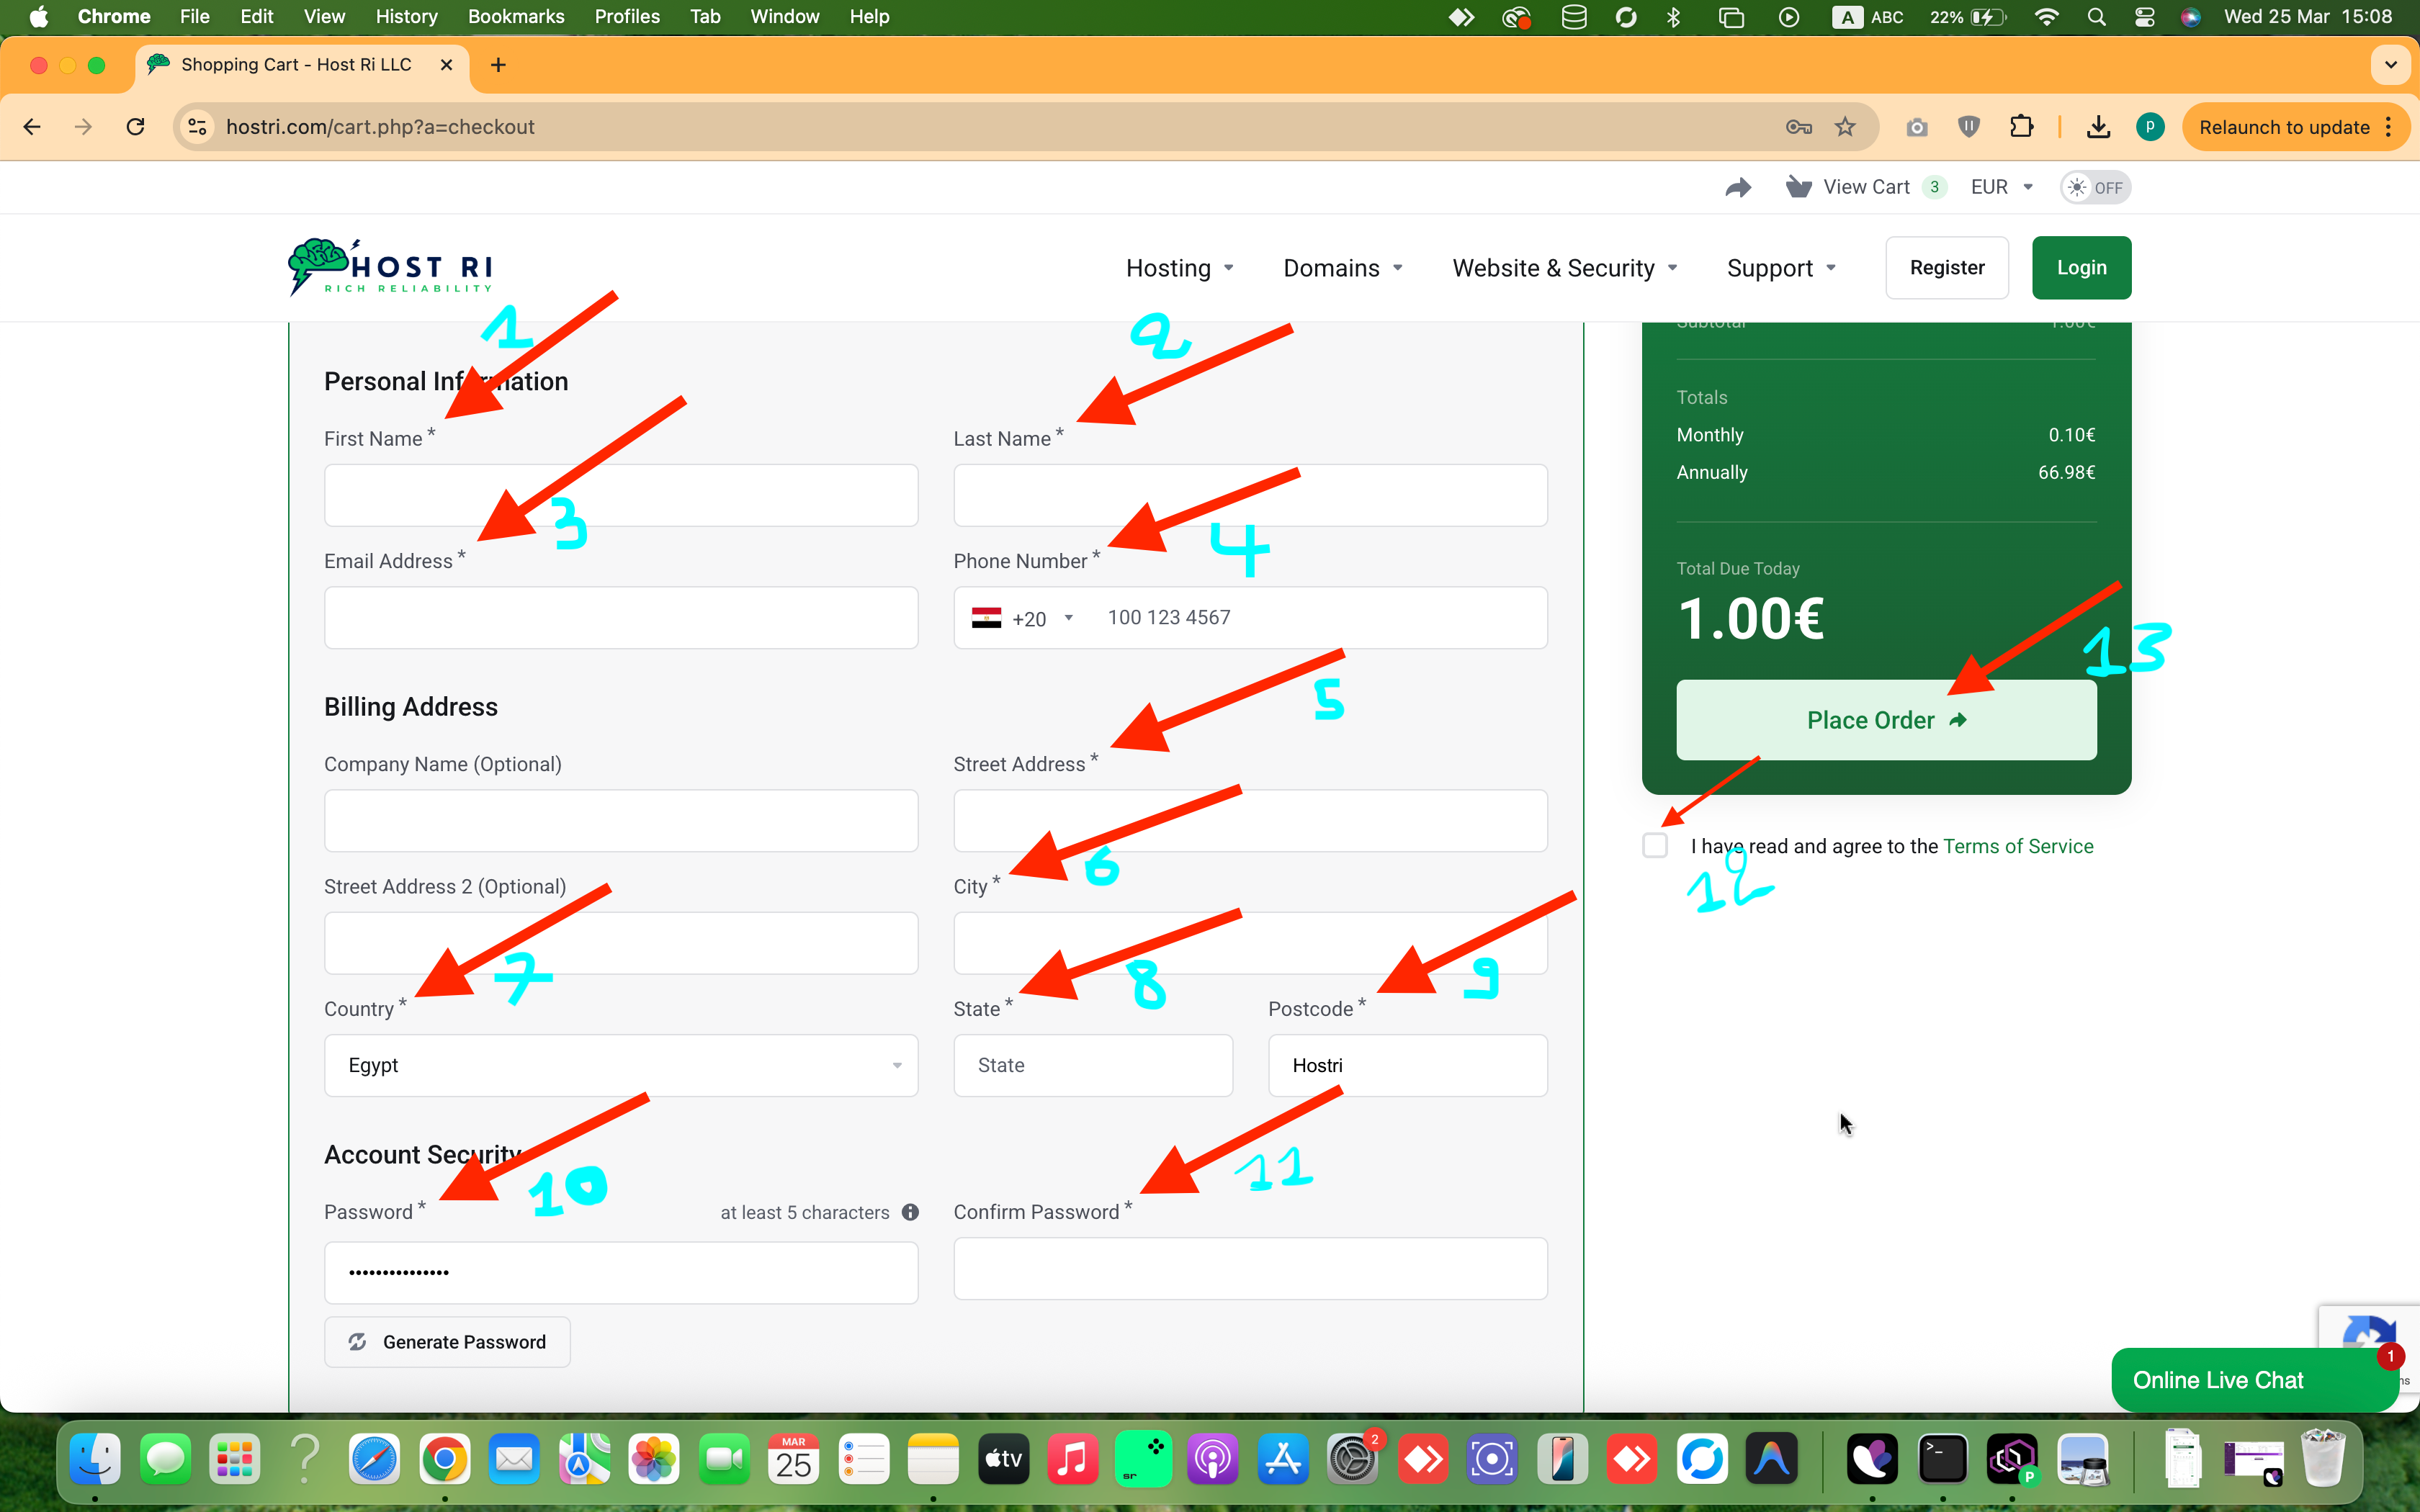Viewport: 2420px width, 1512px height.
Task: Open the Terms of Service link
Action: click(2017, 846)
